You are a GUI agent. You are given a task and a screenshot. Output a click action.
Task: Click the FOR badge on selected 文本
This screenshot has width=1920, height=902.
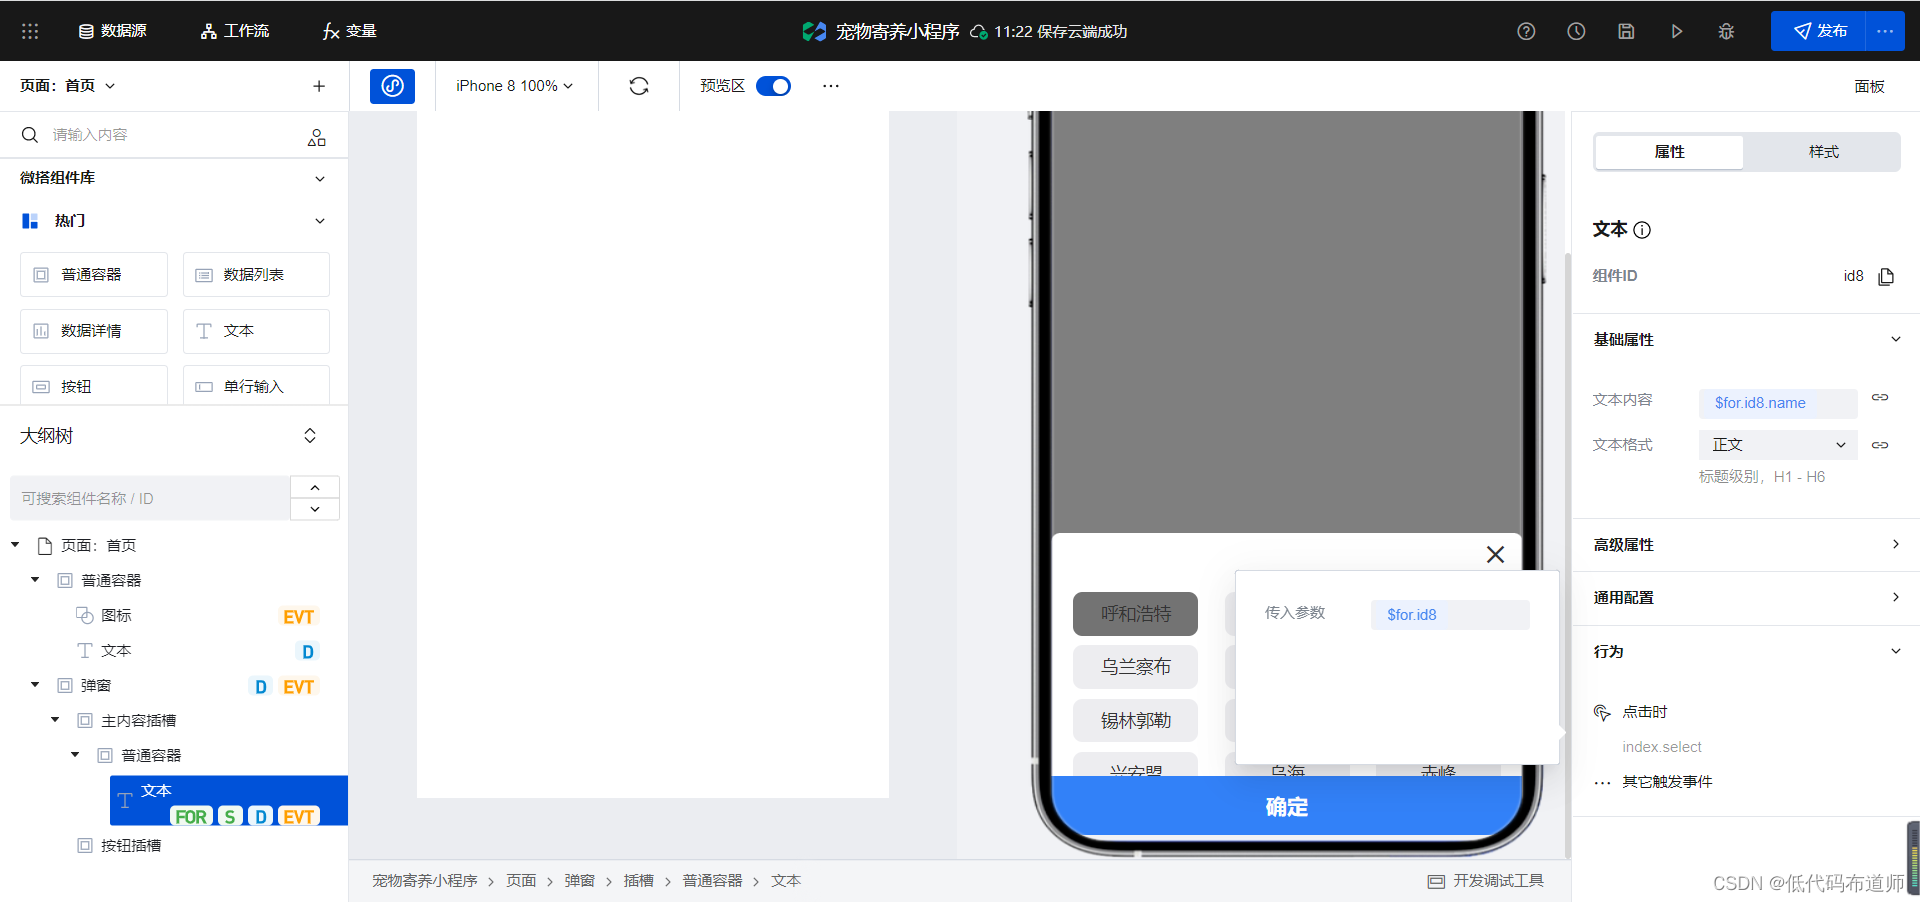(x=191, y=817)
